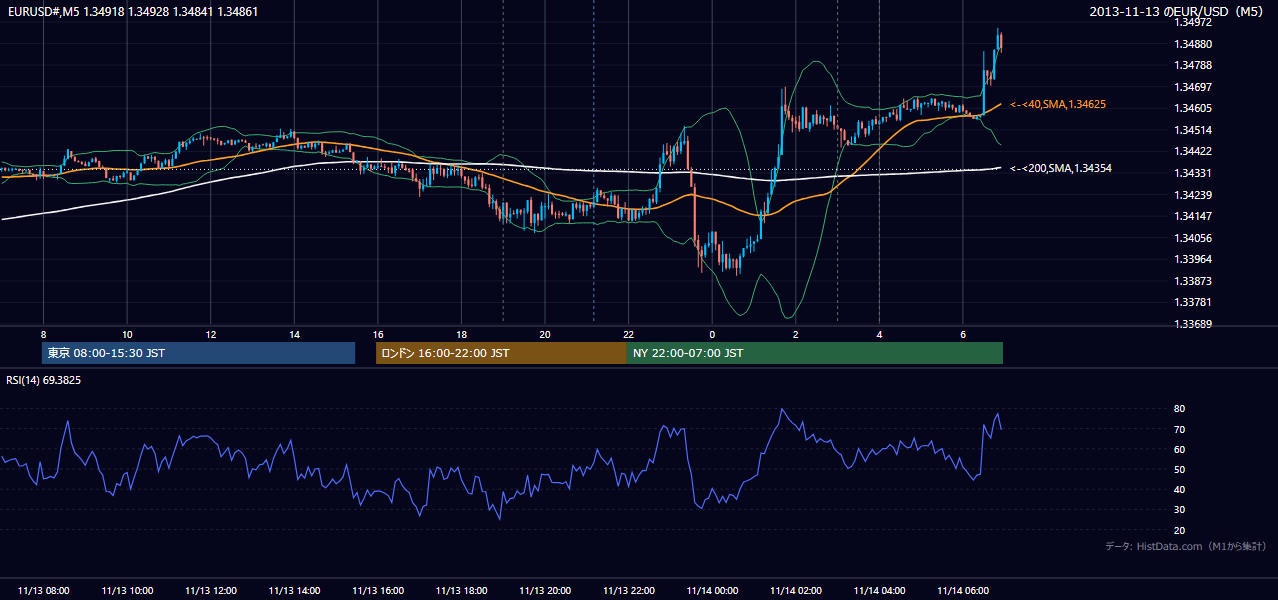1278x600 pixels.
Task: Click price axis value 1.33689
Action: pyautogui.click(x=1193, y=324)
